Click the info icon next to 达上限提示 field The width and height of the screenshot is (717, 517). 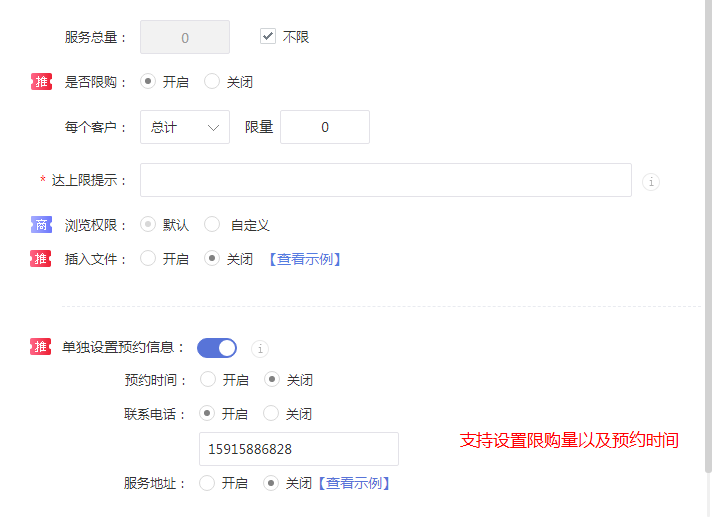651,182
